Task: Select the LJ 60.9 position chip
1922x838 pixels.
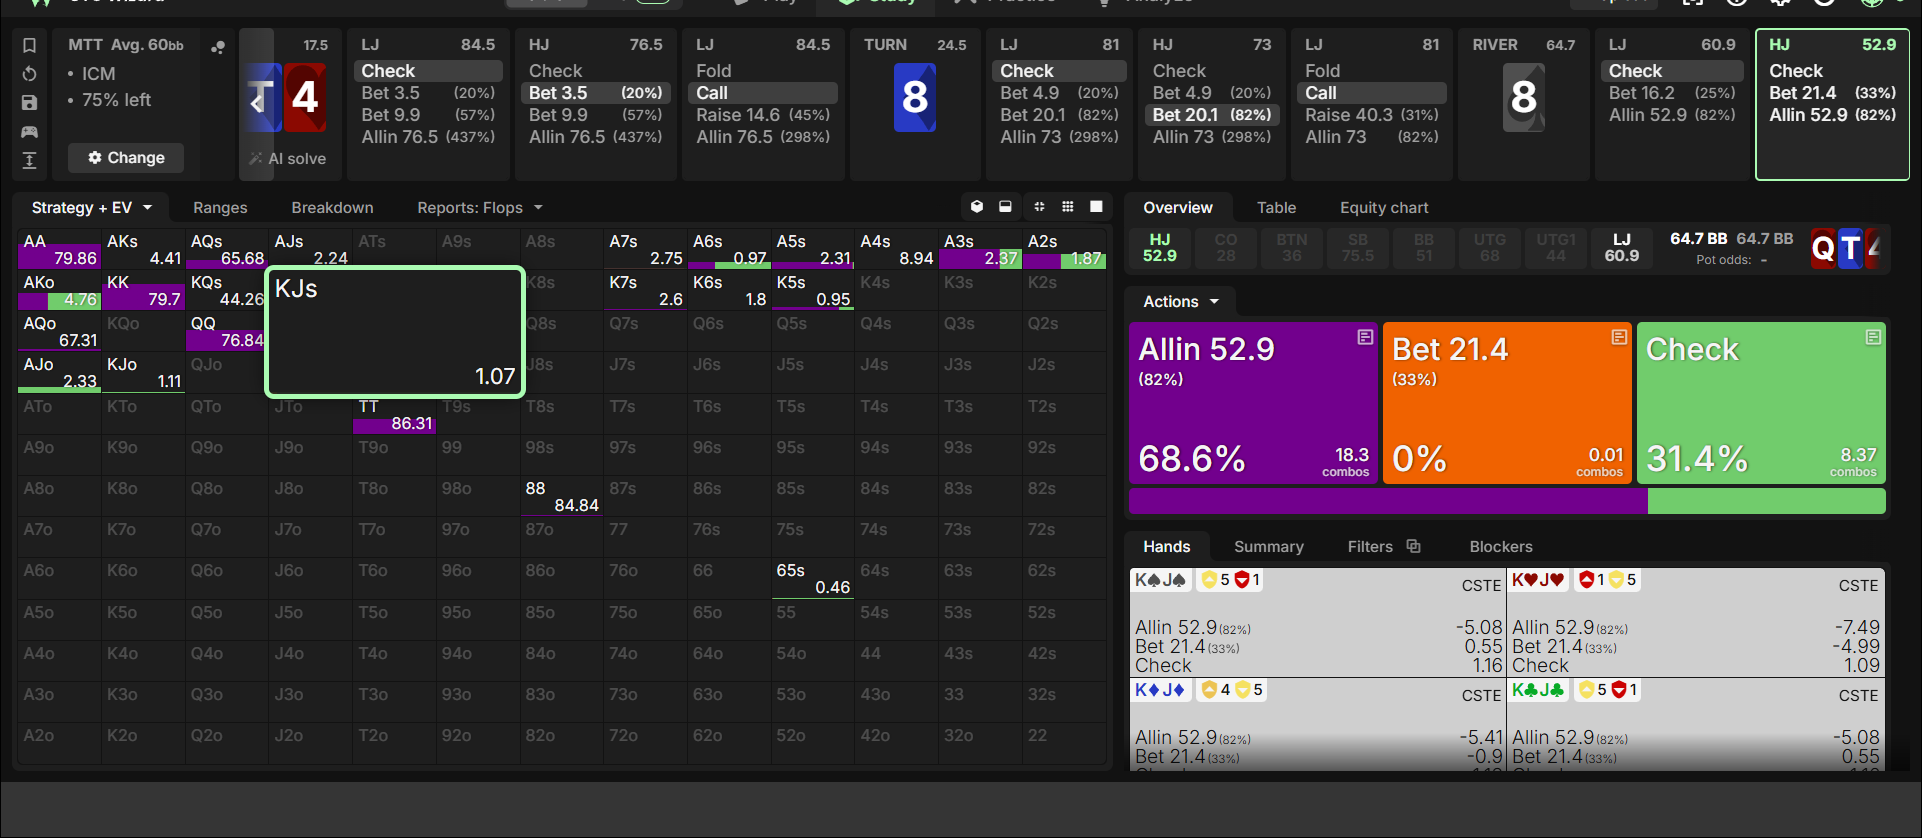Action: pyautogui.click(x=1621, y=248)
